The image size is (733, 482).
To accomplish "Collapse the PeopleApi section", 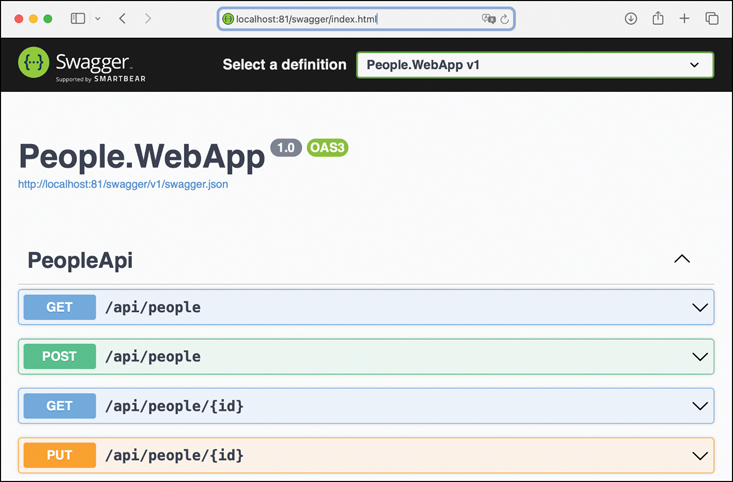I will tap(682, 259).
